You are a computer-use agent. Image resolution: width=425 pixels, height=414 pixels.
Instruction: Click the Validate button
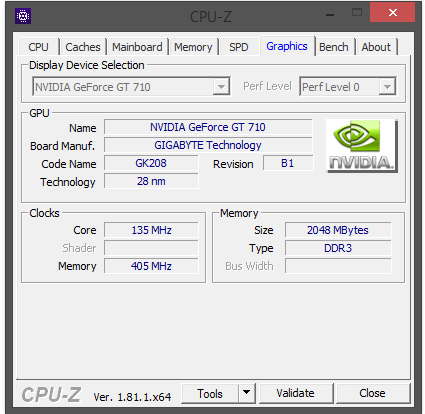click(x=296, y=394)
